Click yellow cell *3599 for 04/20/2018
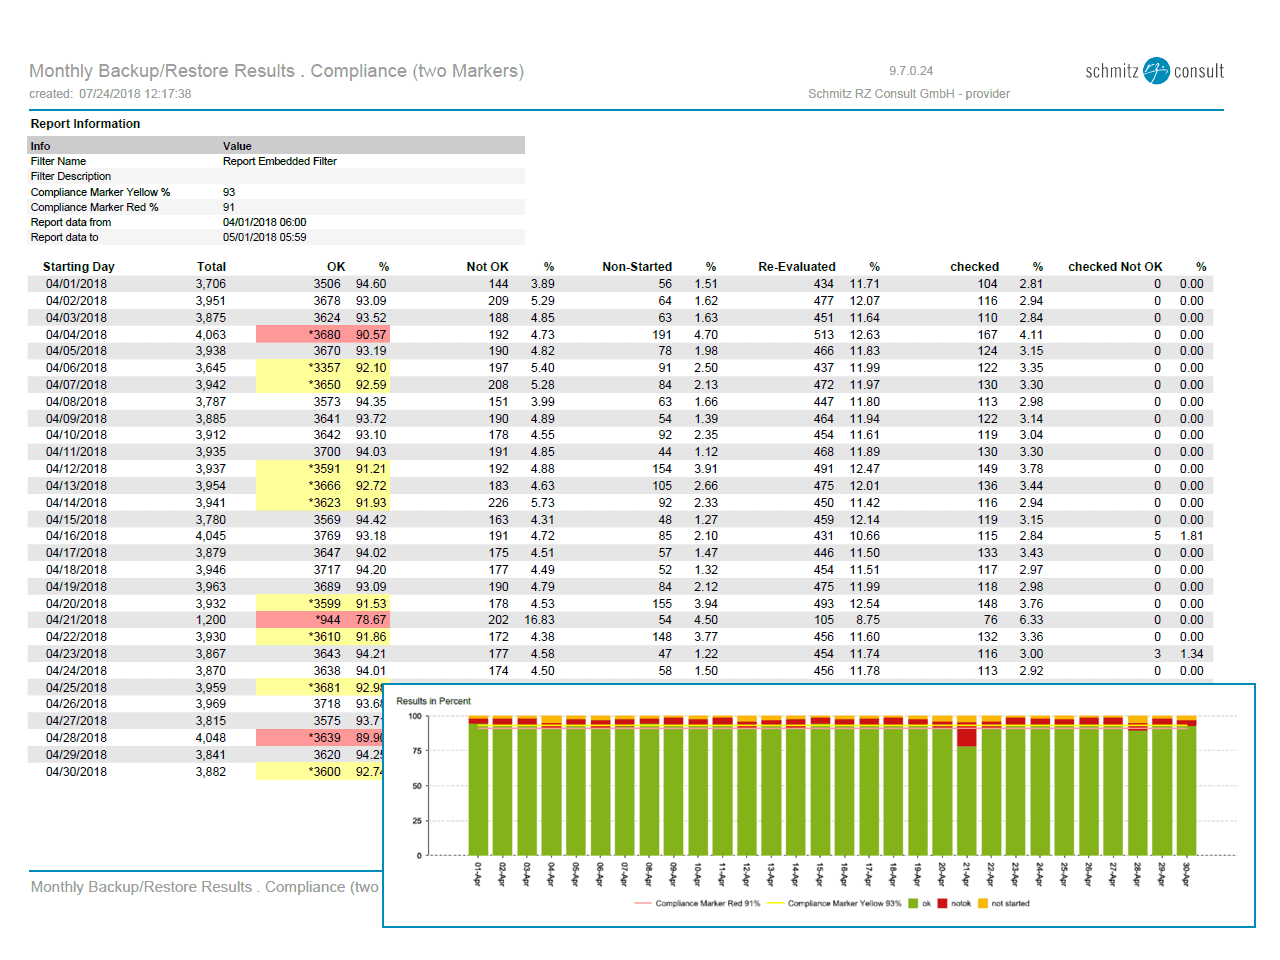Viewport: 1280px width, 960px height. (x=324, y=604)
